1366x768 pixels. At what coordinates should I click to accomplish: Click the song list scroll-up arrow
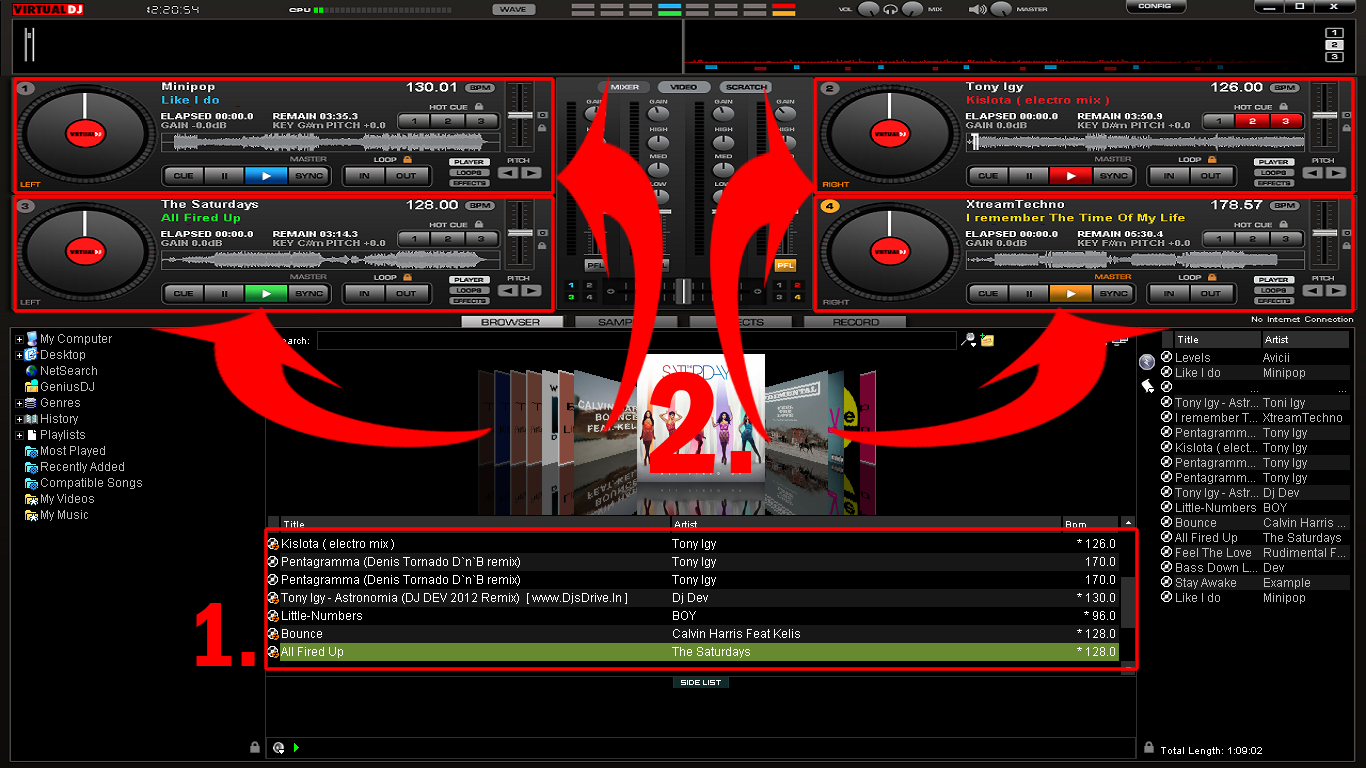(1128, 523)
